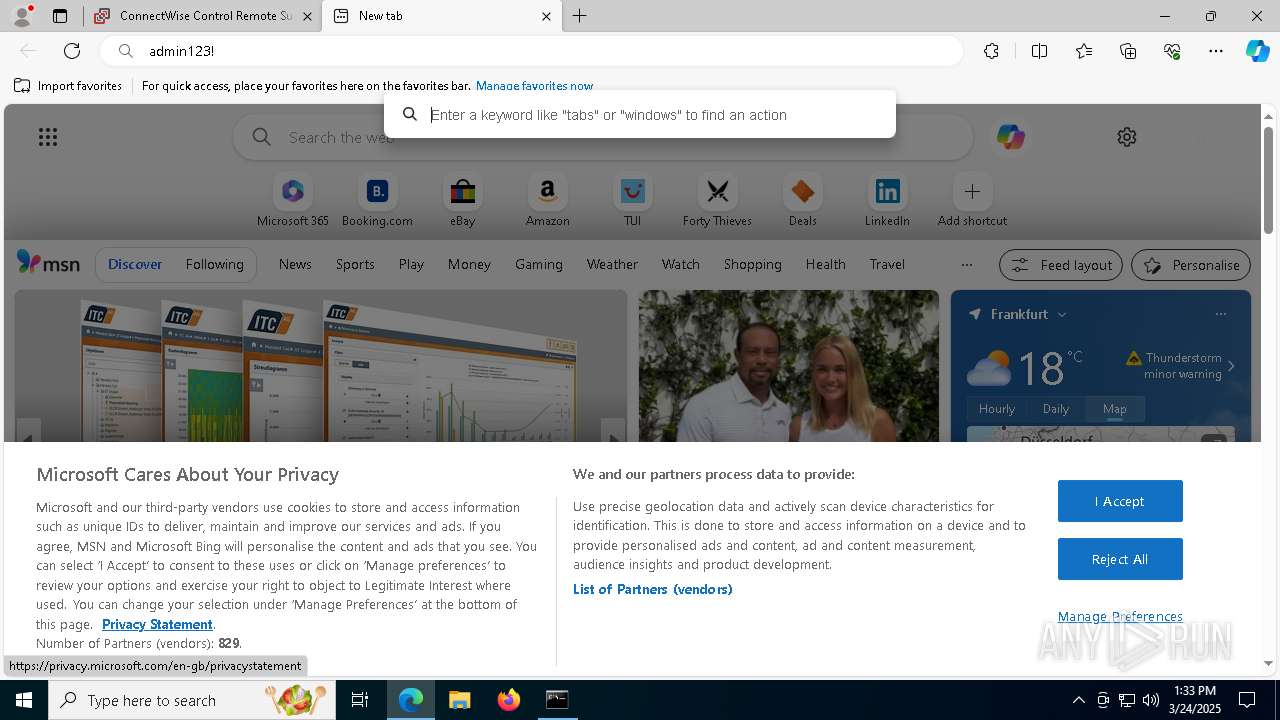Open Browser essentials heart icon

(x=1172, y=51)
